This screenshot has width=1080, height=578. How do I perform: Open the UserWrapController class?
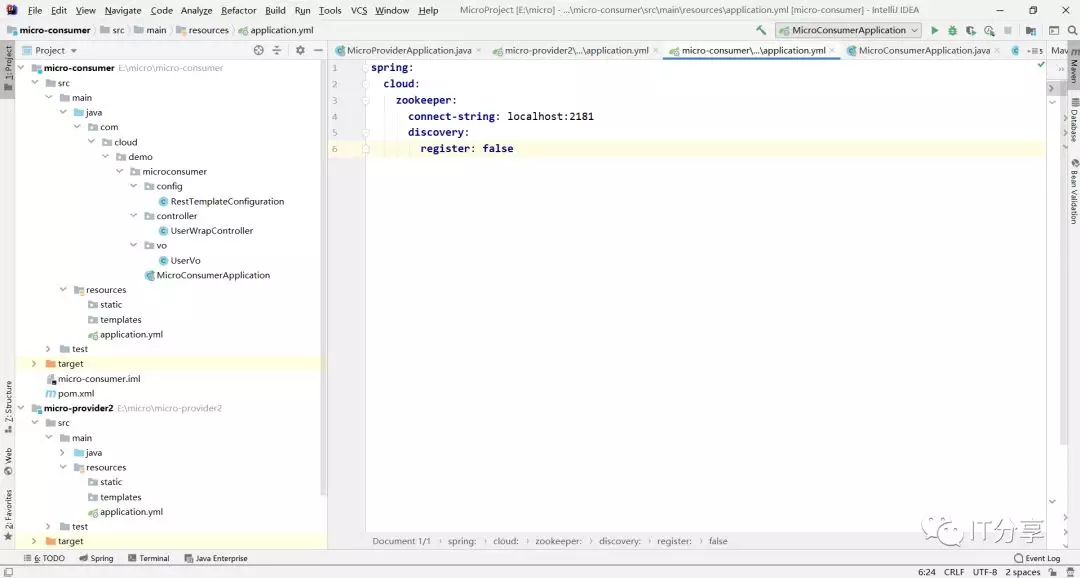pyautogui.click(x=205, y=231)
